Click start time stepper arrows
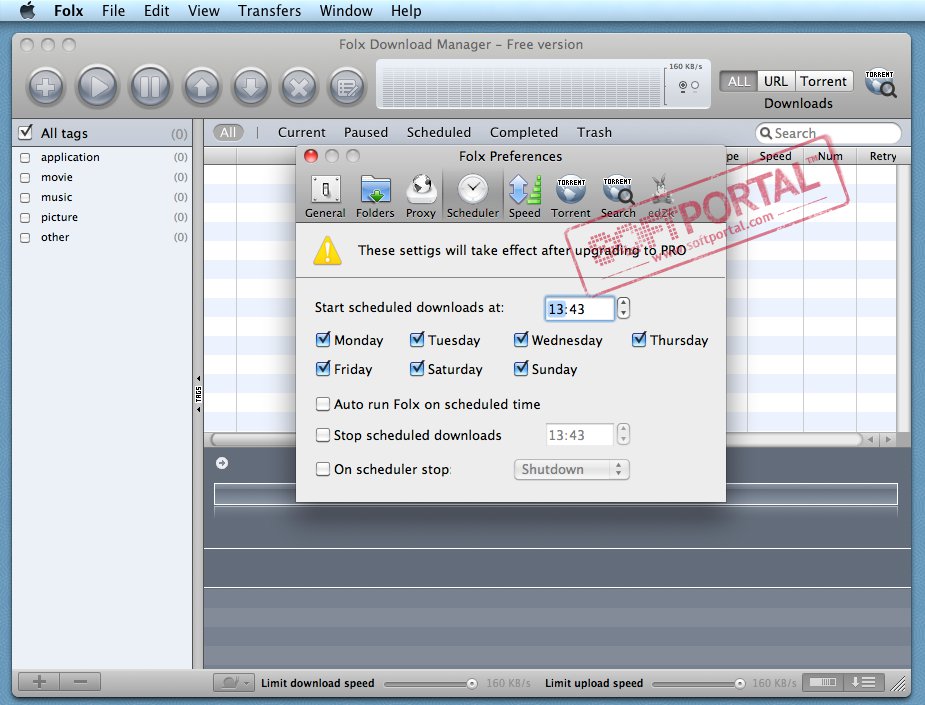The image size is (925, 705). click(624, 308)
